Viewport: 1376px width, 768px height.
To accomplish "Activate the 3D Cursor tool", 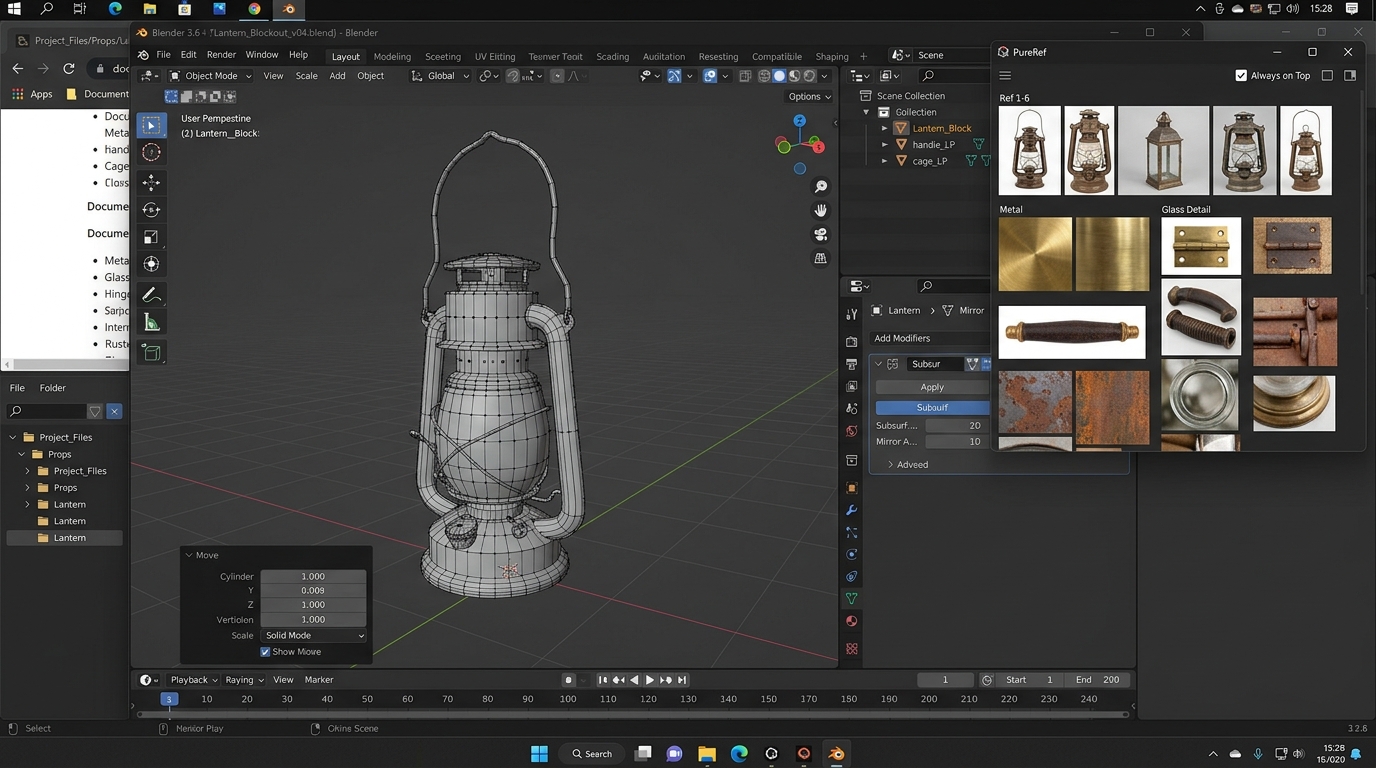I will [x=151, y=152].
